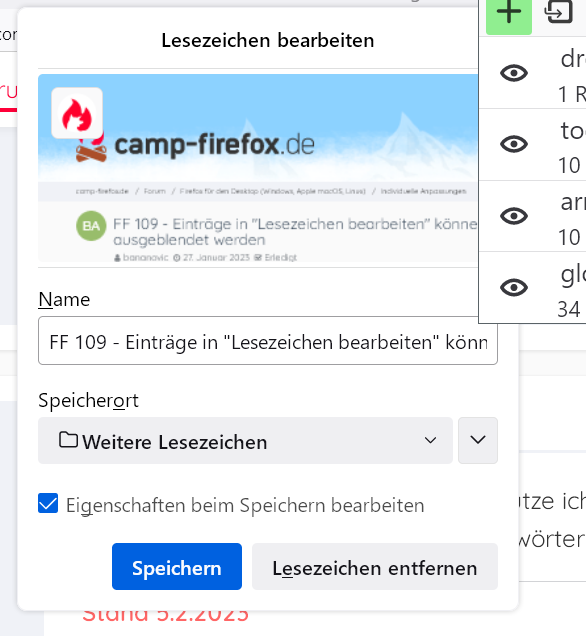Click the Speichern button
Image resolution: width=586 pixels, height=636 pixels.
coord(177,567)
